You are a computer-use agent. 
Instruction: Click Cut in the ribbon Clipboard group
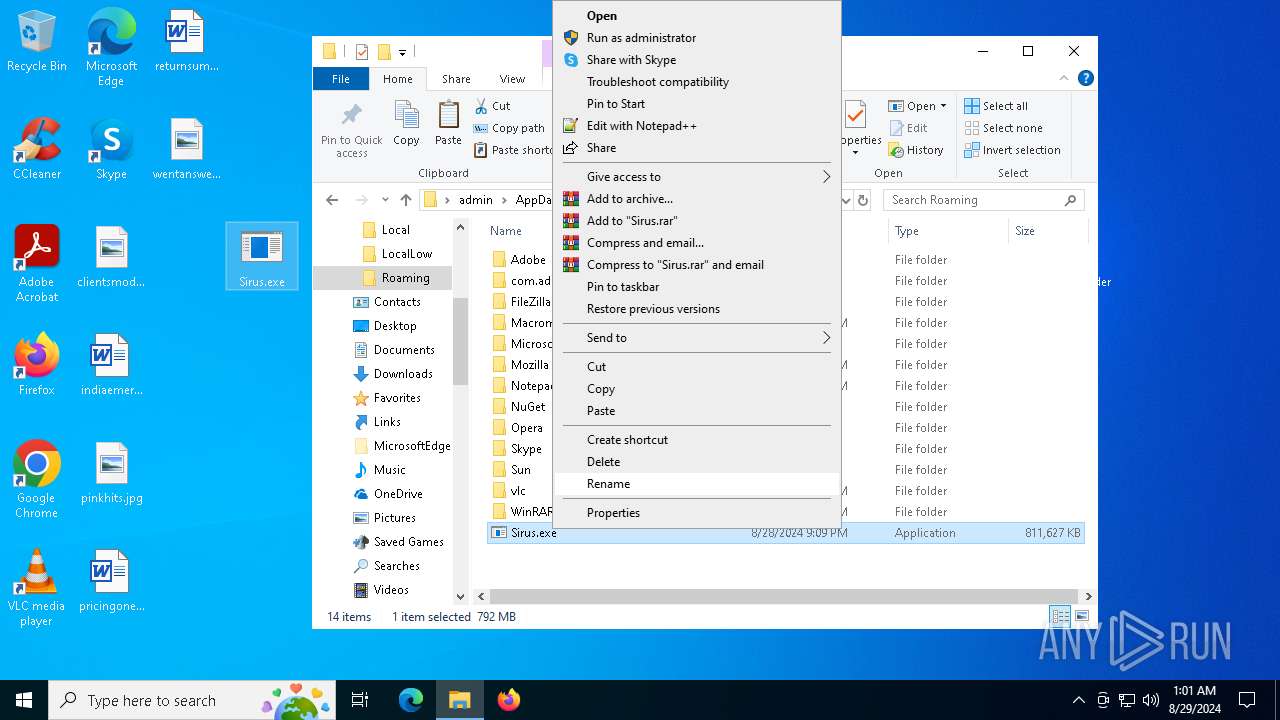(x=492, y=106)
